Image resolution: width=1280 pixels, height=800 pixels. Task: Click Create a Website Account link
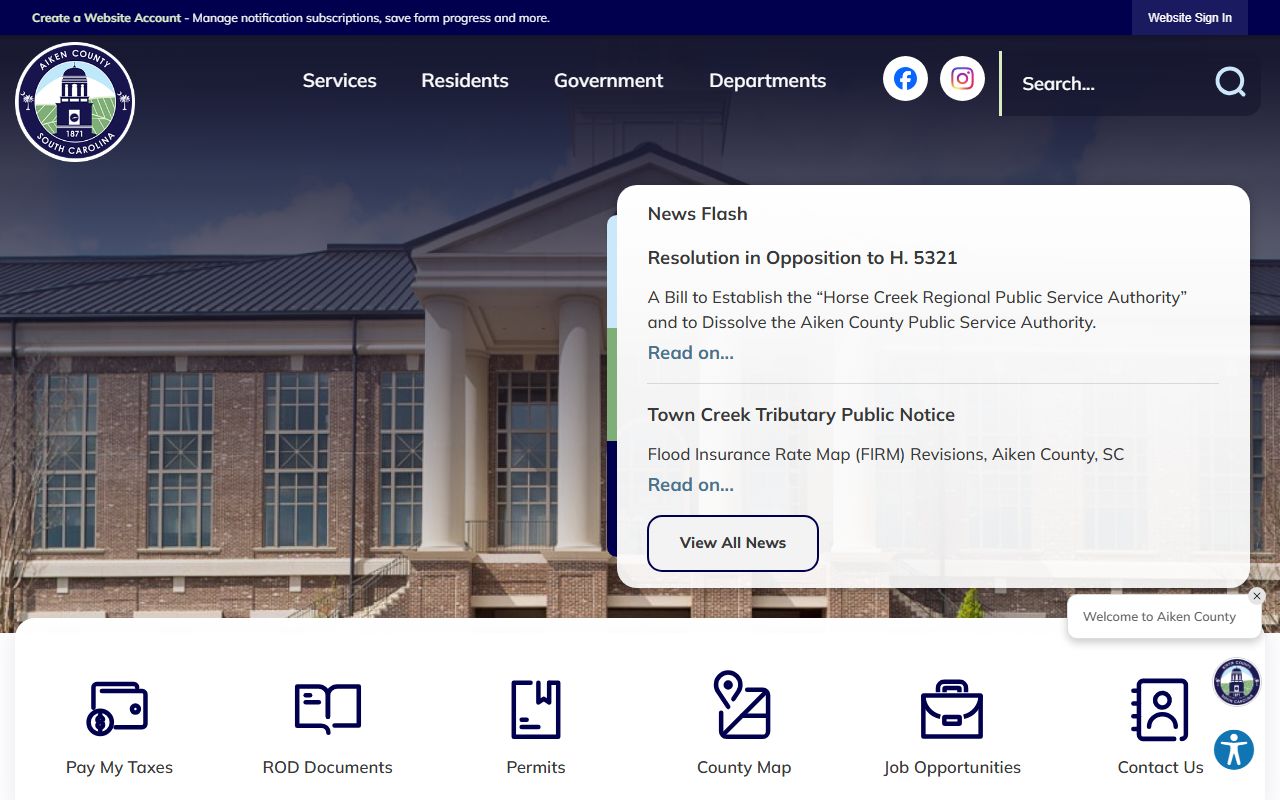[107, 18]
